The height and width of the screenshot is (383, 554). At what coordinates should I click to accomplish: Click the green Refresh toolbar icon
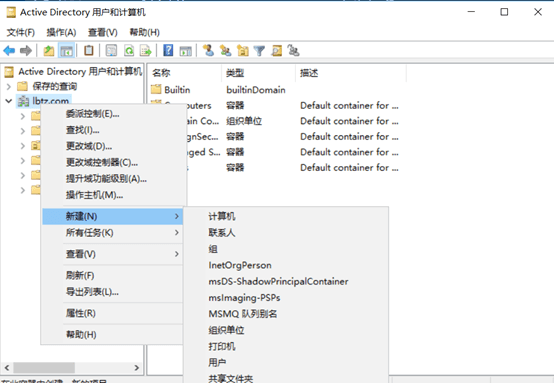pos(129,51)
